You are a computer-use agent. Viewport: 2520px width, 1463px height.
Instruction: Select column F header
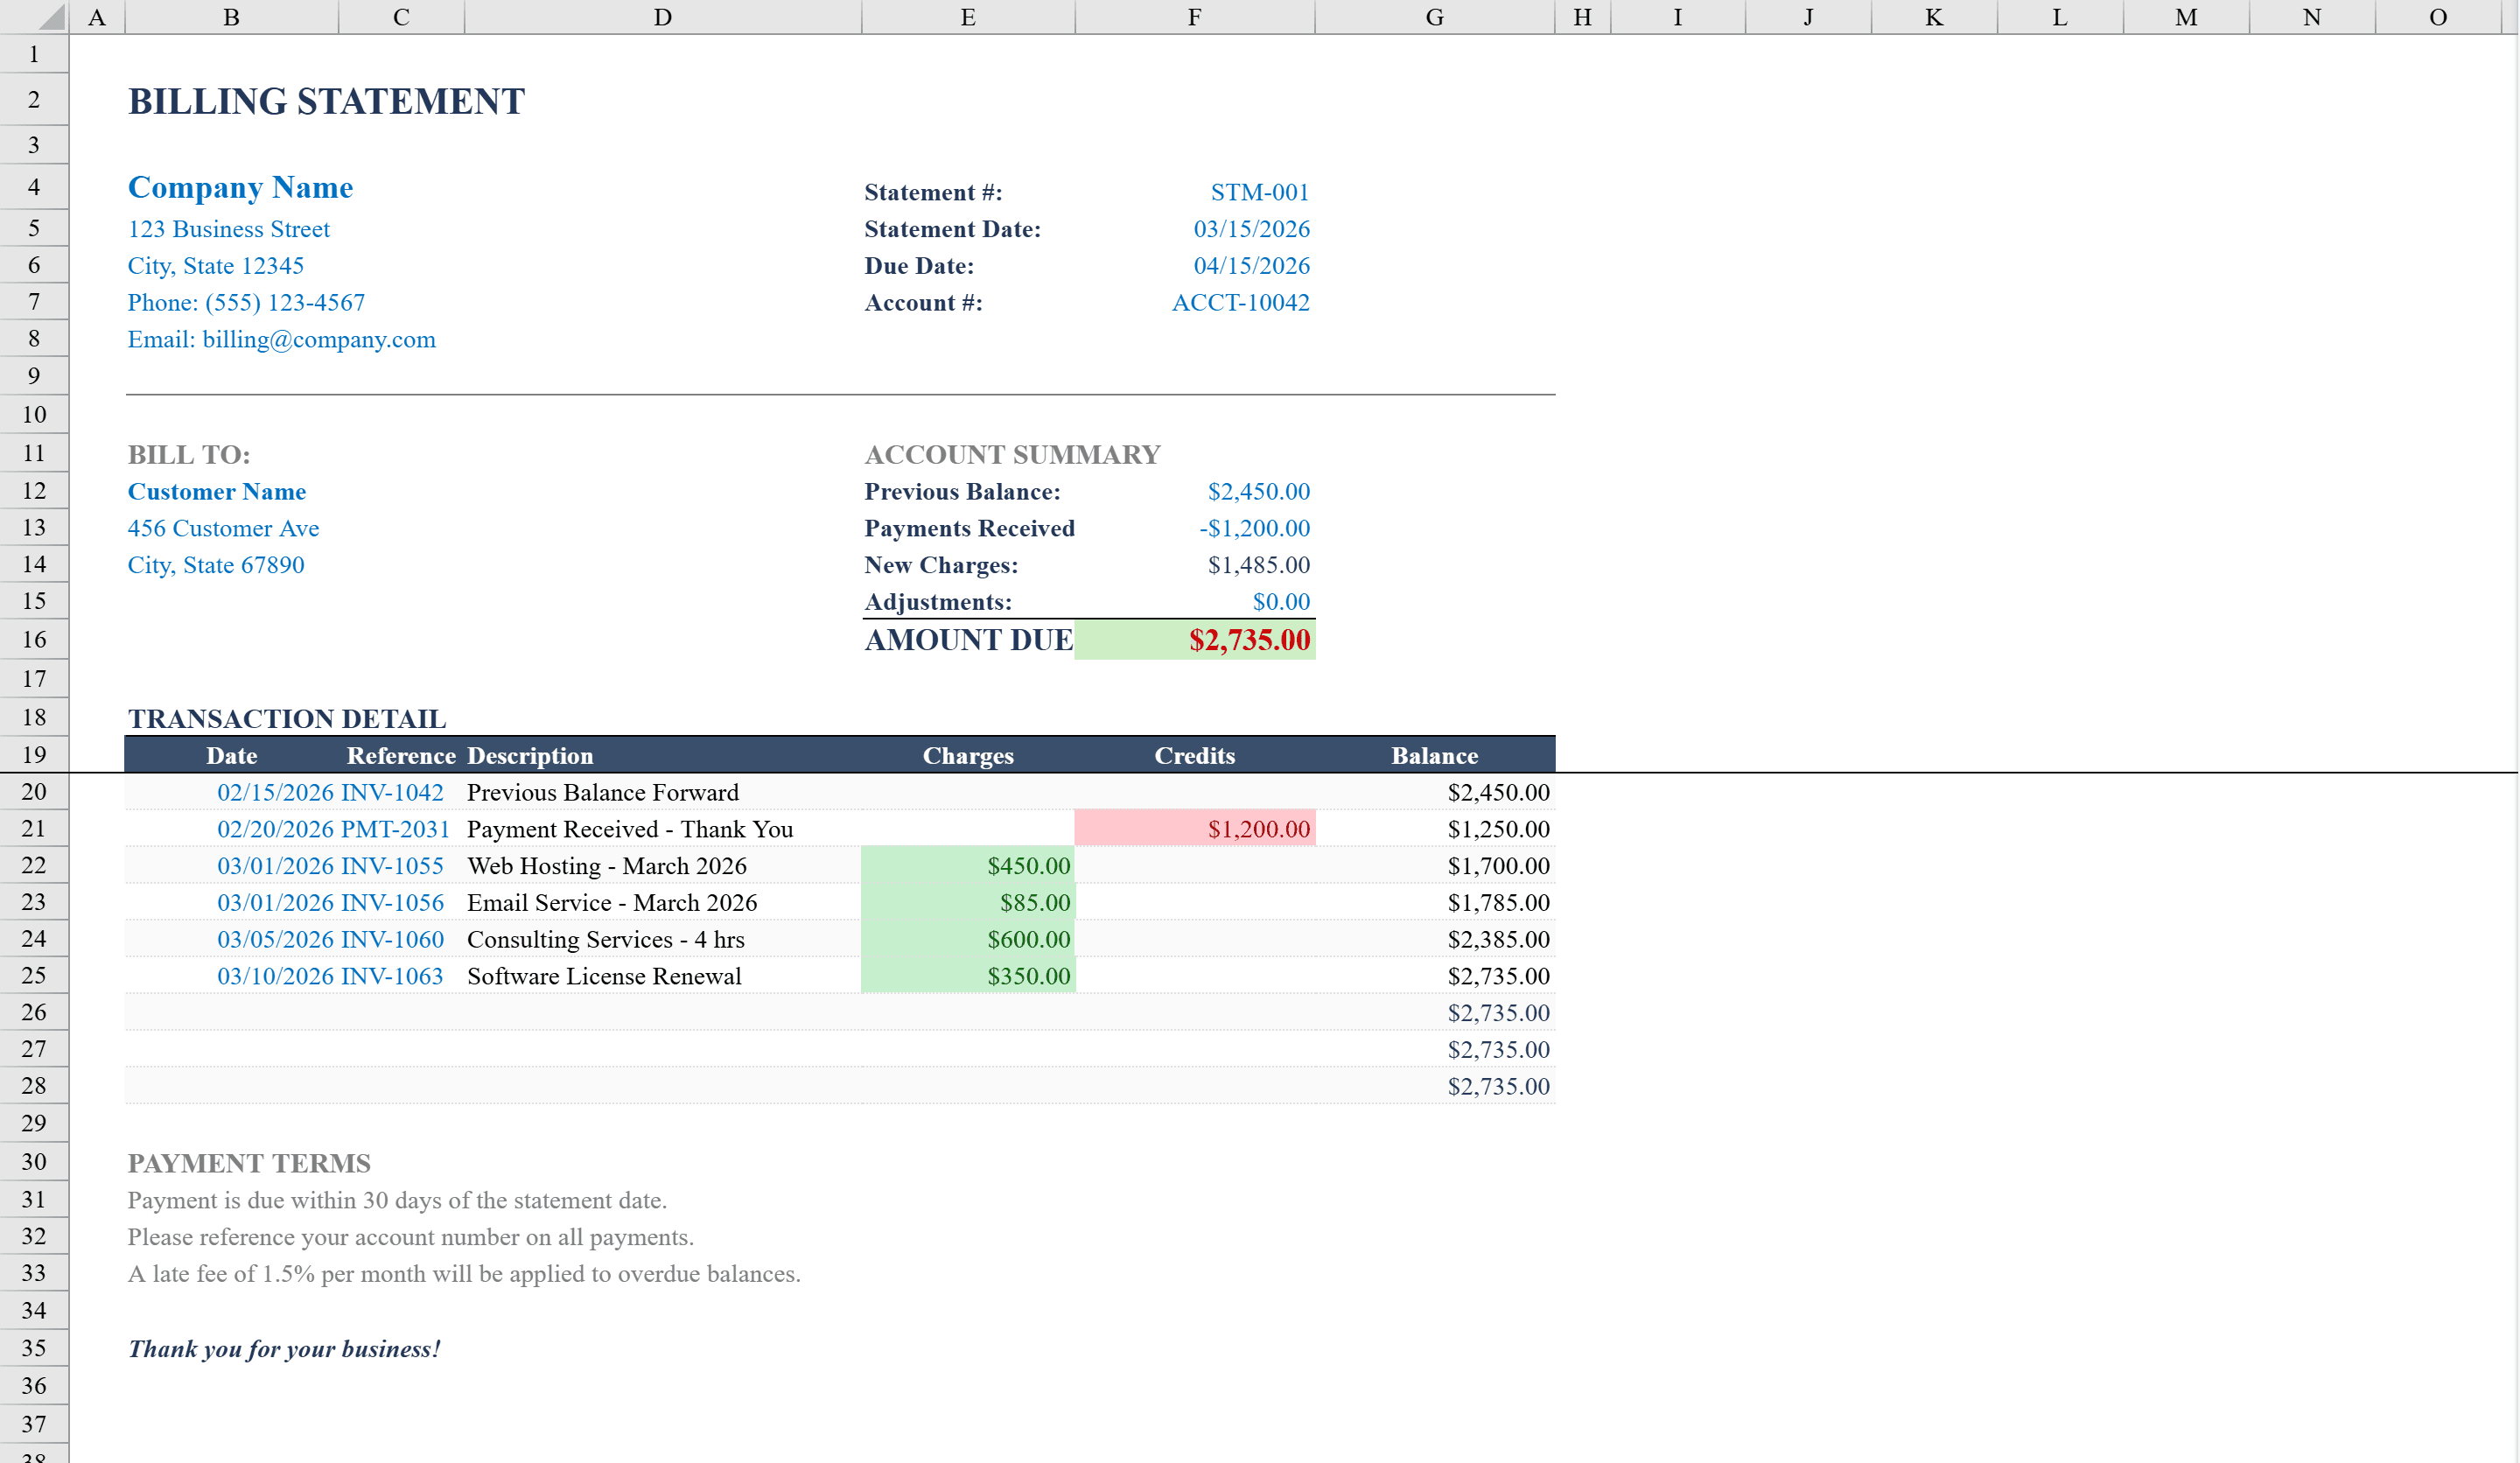[x=1194, y=16]
